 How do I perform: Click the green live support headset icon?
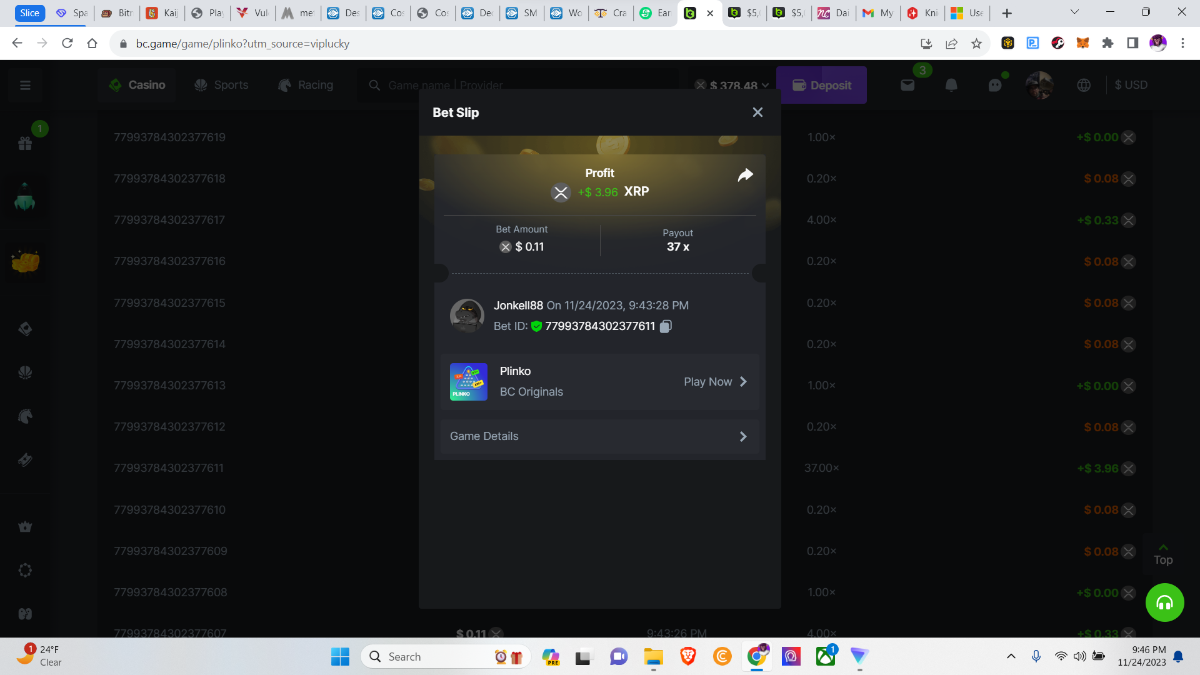[1164, 602]
